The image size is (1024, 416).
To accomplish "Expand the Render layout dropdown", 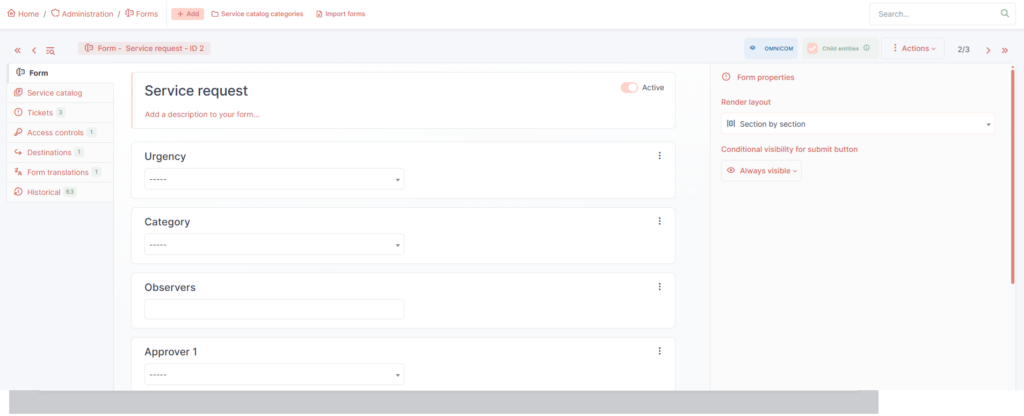I will tap(857, 124).
